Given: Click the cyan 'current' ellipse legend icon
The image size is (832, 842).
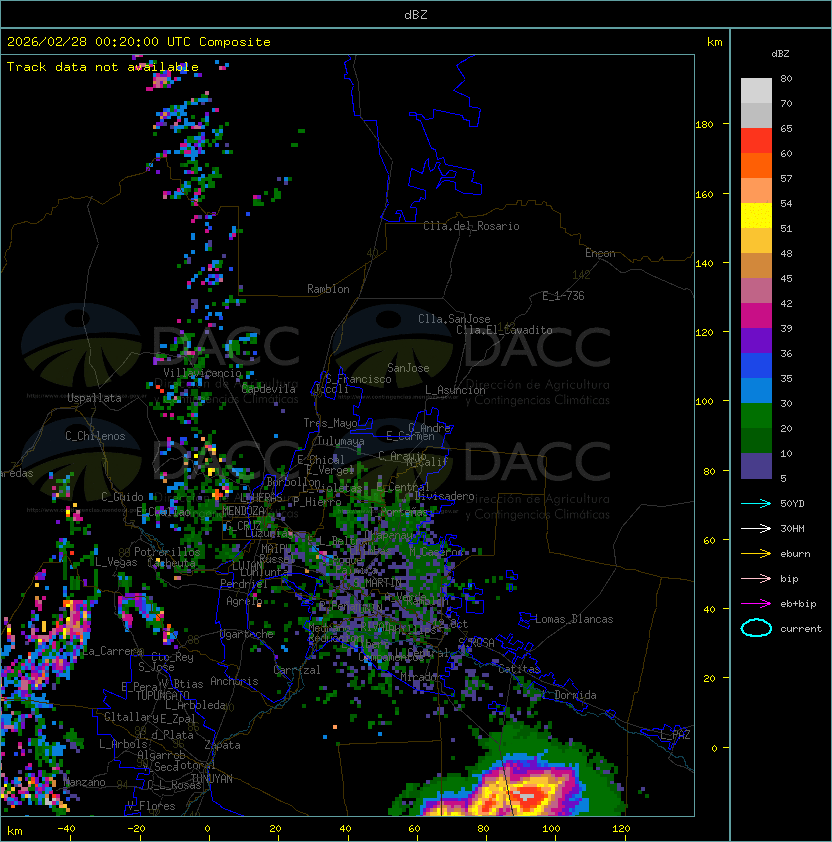Looking at the screenshot, I should point(756,628).
